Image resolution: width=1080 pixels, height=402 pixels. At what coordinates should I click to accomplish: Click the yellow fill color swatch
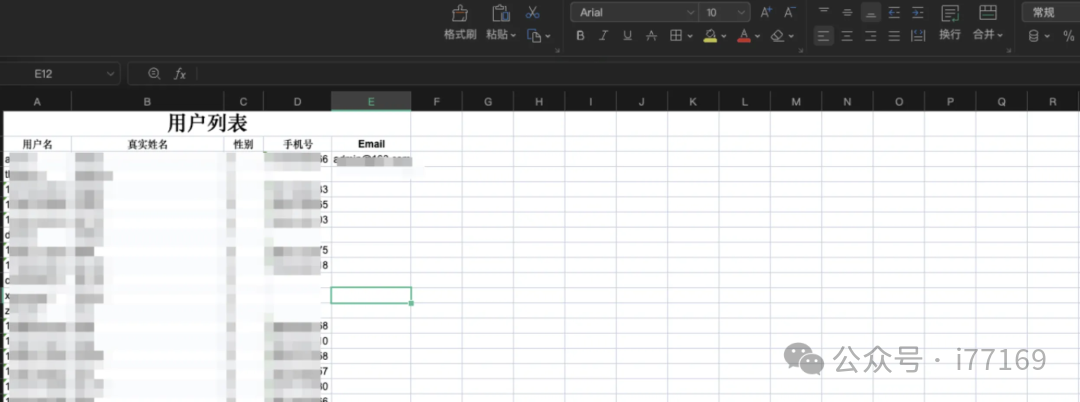coord(710,36)
